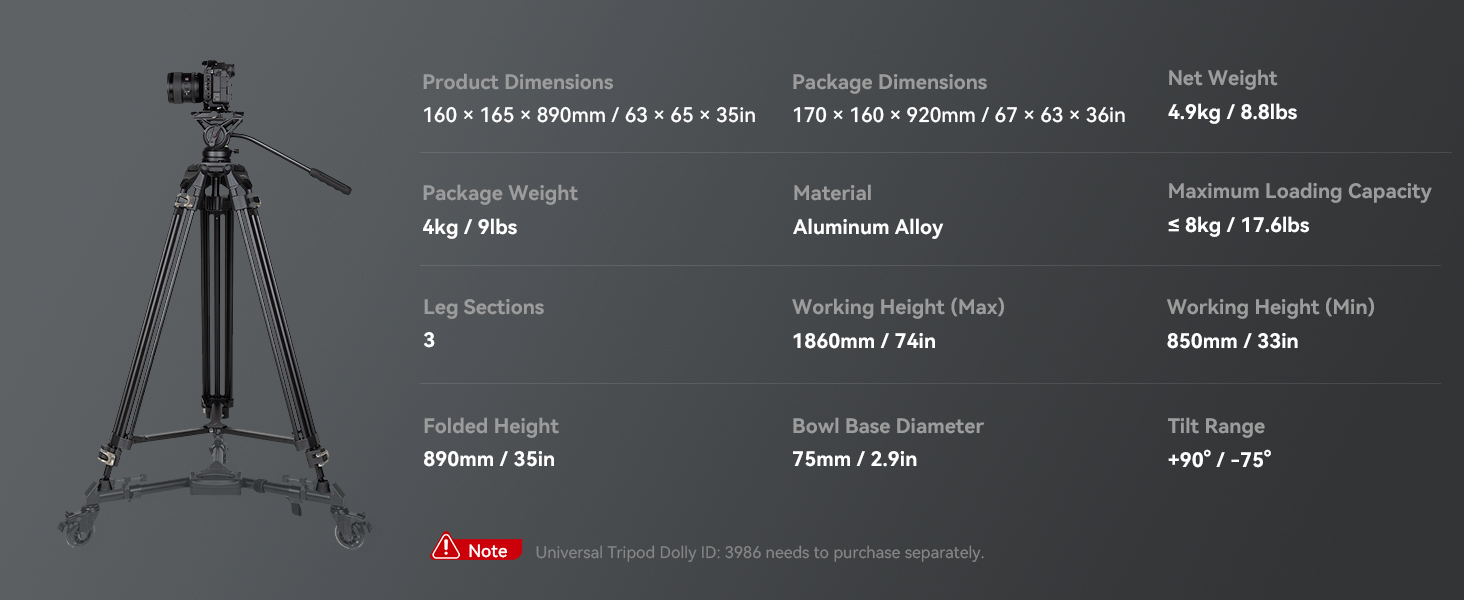Select the Tilt Range value +90° / -75°
Viewport: 1464px width, 600px height.
pos(1219,460)
